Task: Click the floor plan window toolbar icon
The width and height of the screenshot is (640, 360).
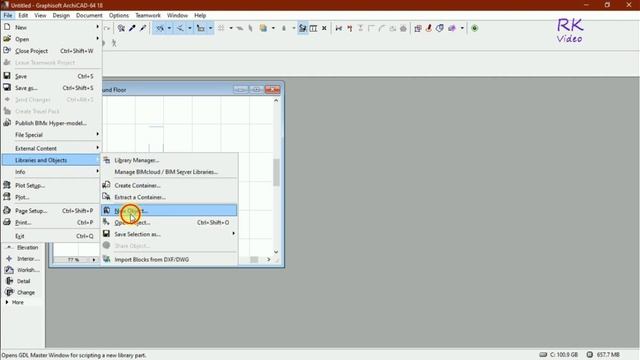Action: click(418, 28)
